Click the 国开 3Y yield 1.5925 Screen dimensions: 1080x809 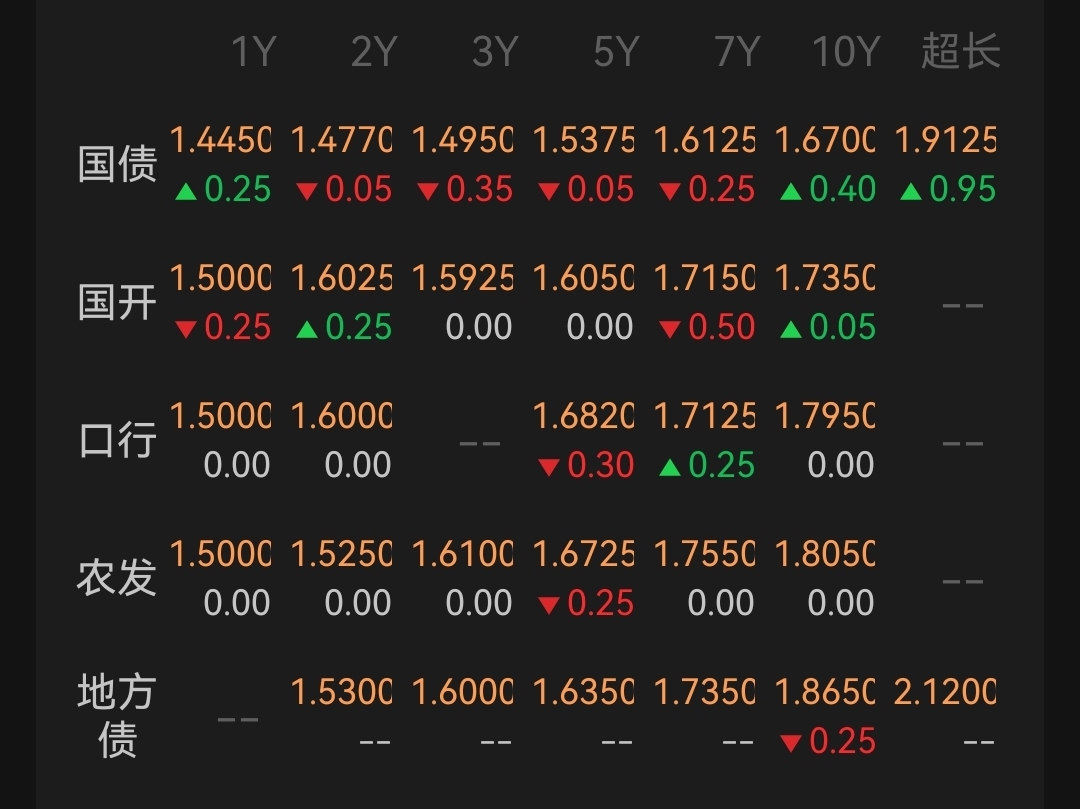coord(462,278)
